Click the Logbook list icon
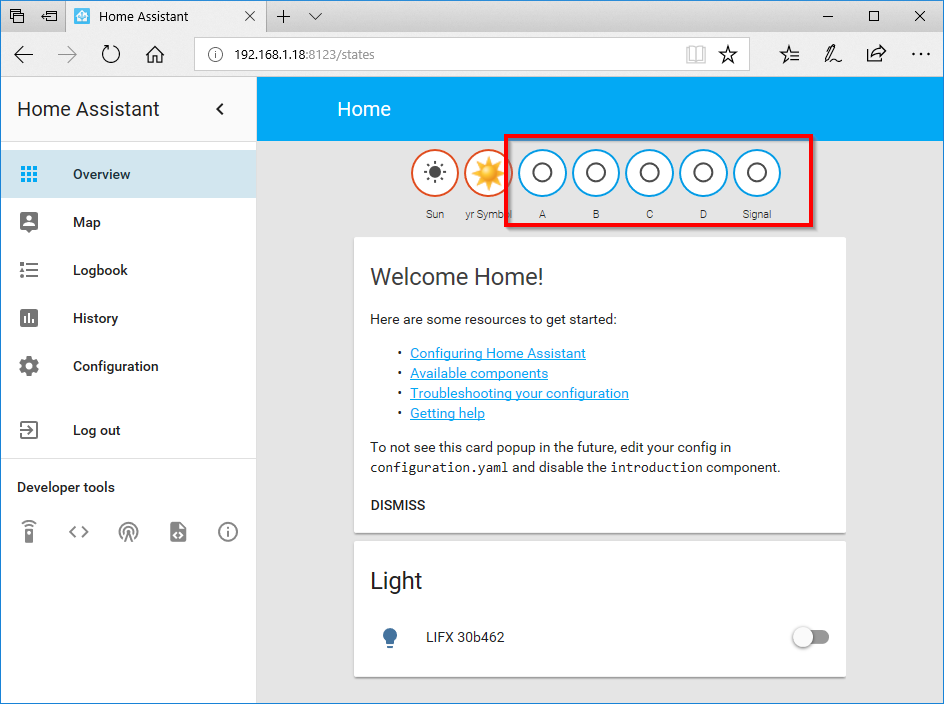 coord(29,270)
